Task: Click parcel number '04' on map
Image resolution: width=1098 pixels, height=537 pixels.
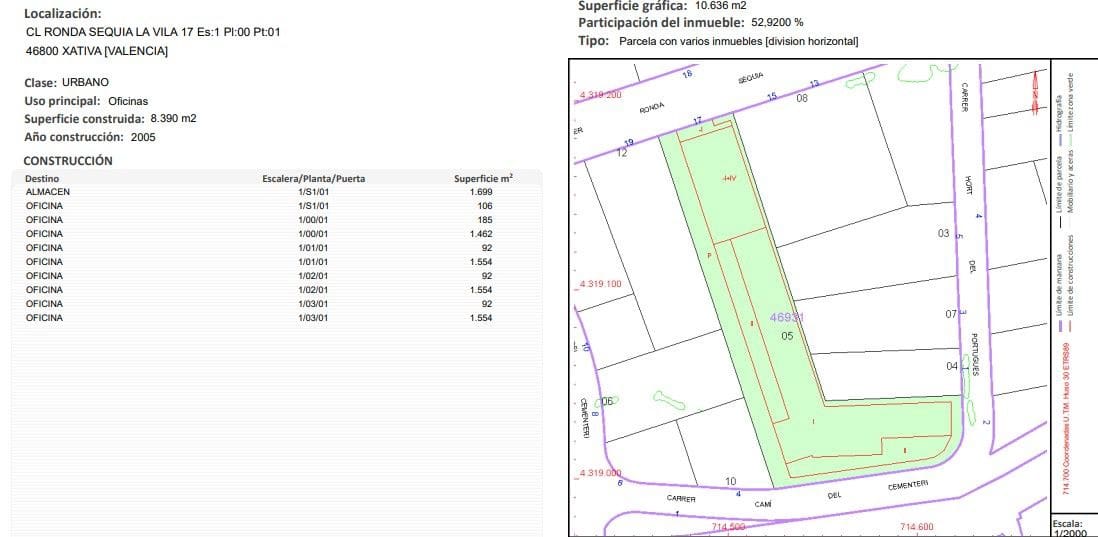Action: [x=952, y=366]
